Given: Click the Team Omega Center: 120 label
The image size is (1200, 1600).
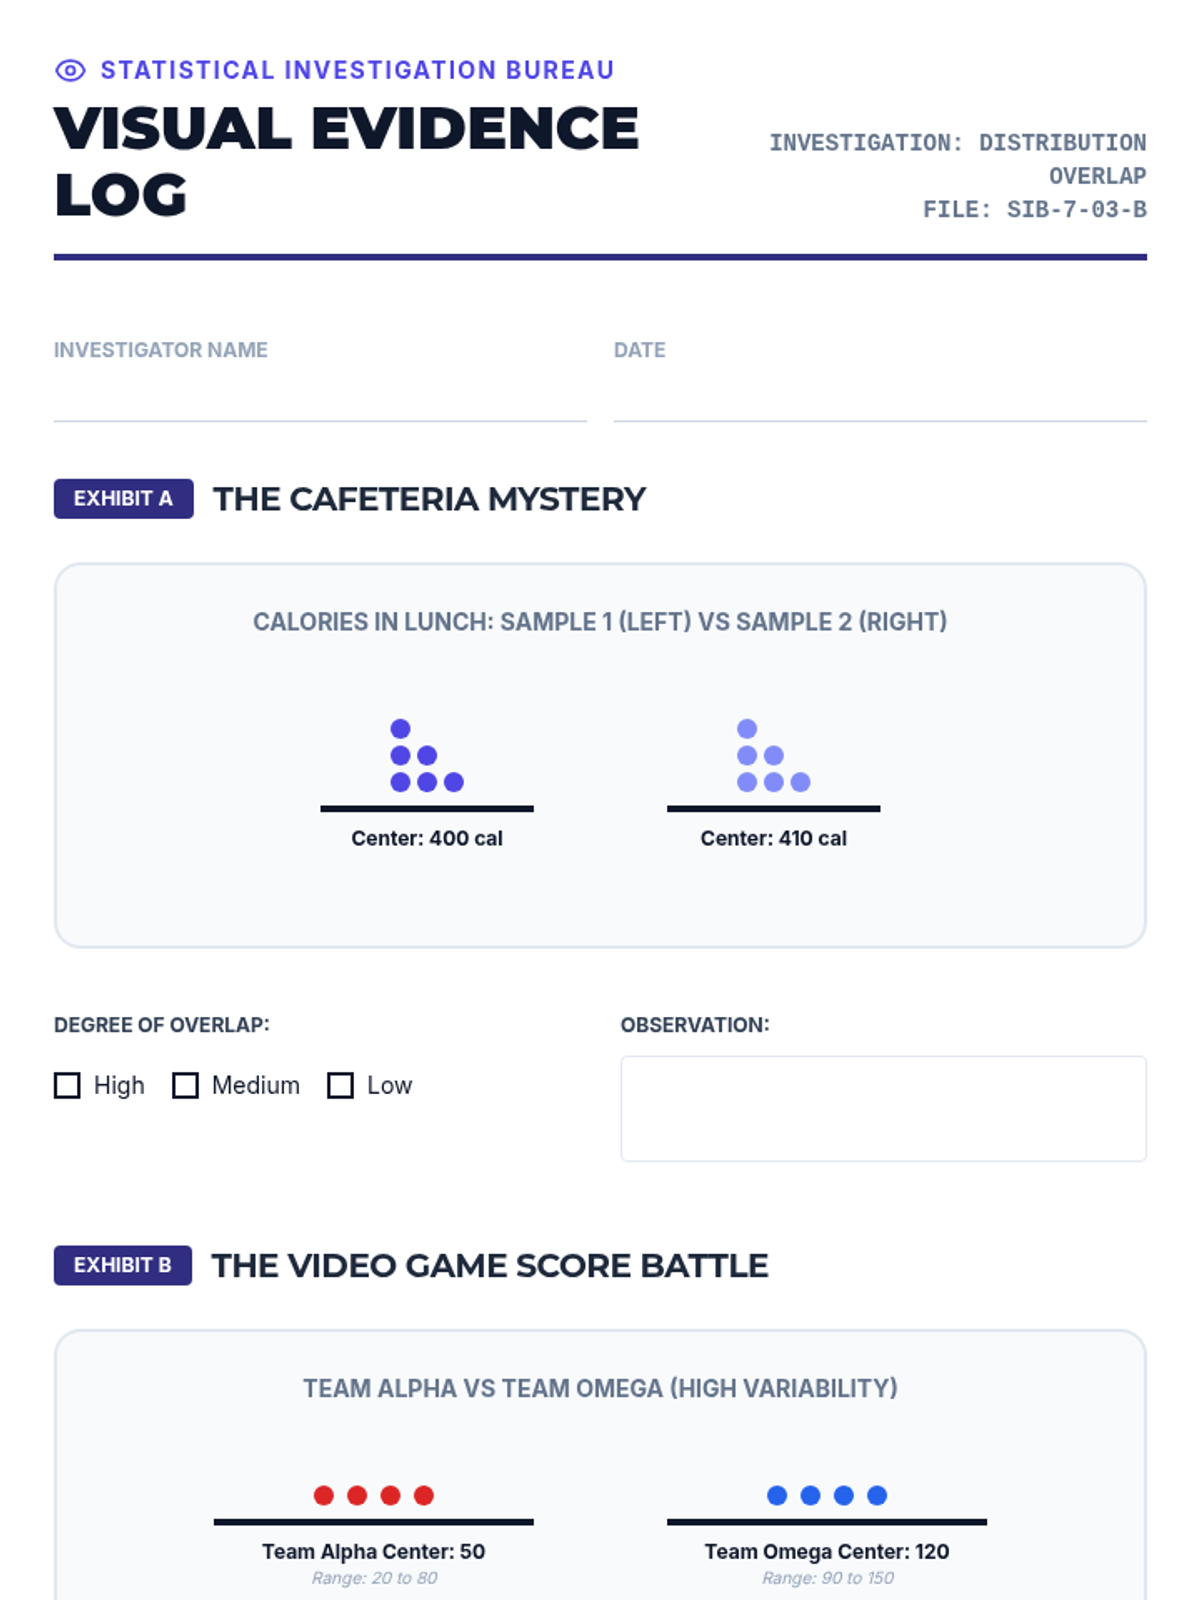Looking at the screenshot, I should tap(826, 1551).
